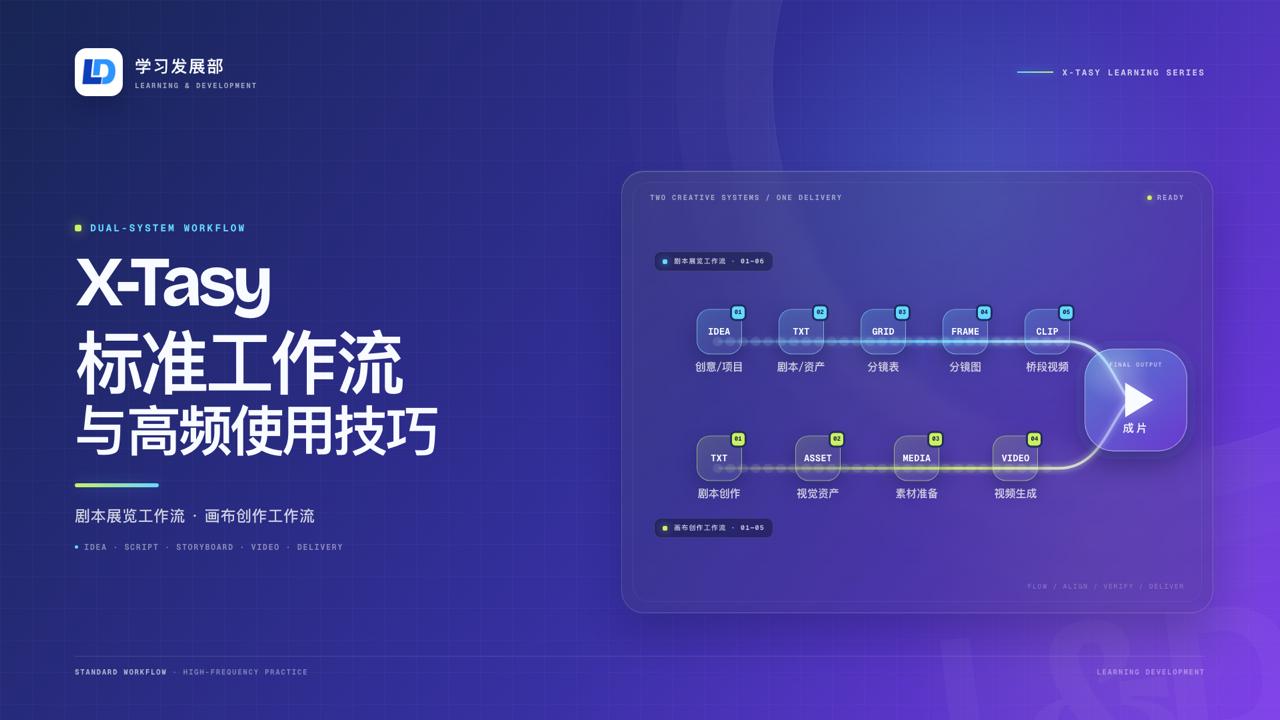Click the 01 badge on 剧本创作 TXT node
Viewport: 1280px width, 720px height.
[738, 439]
